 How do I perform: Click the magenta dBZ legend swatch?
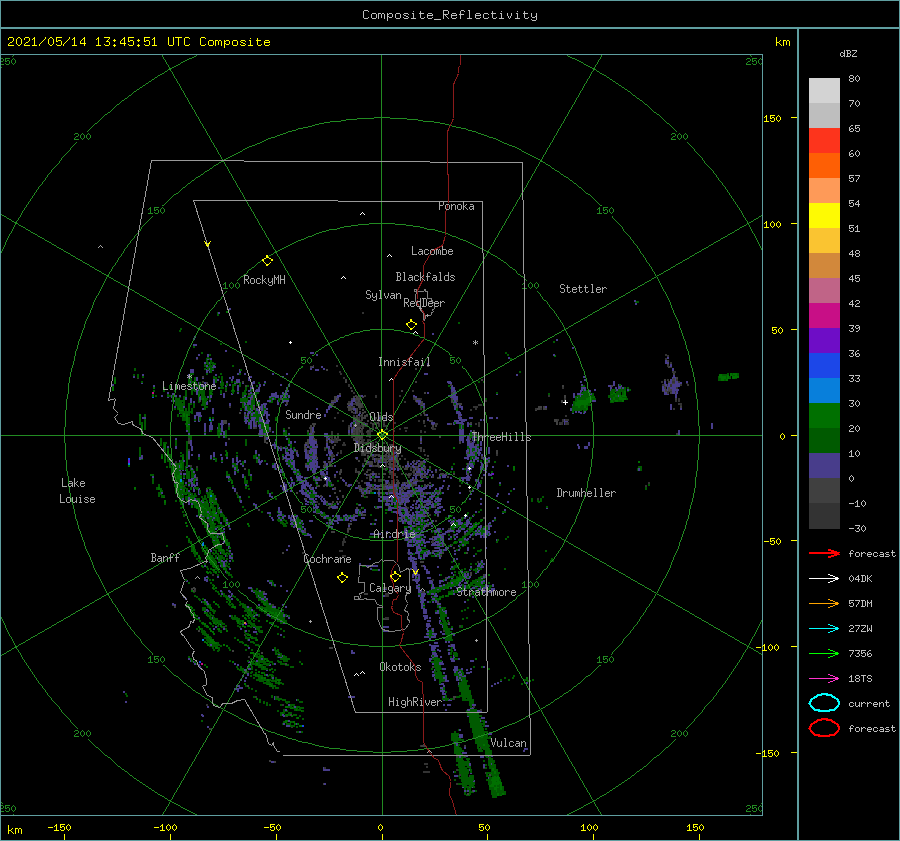824,315
